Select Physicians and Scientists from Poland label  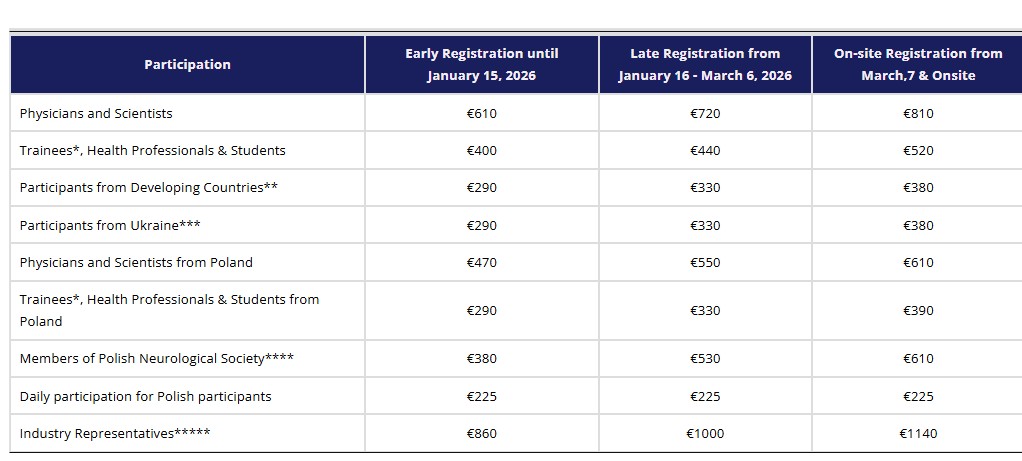click(136, 263)
